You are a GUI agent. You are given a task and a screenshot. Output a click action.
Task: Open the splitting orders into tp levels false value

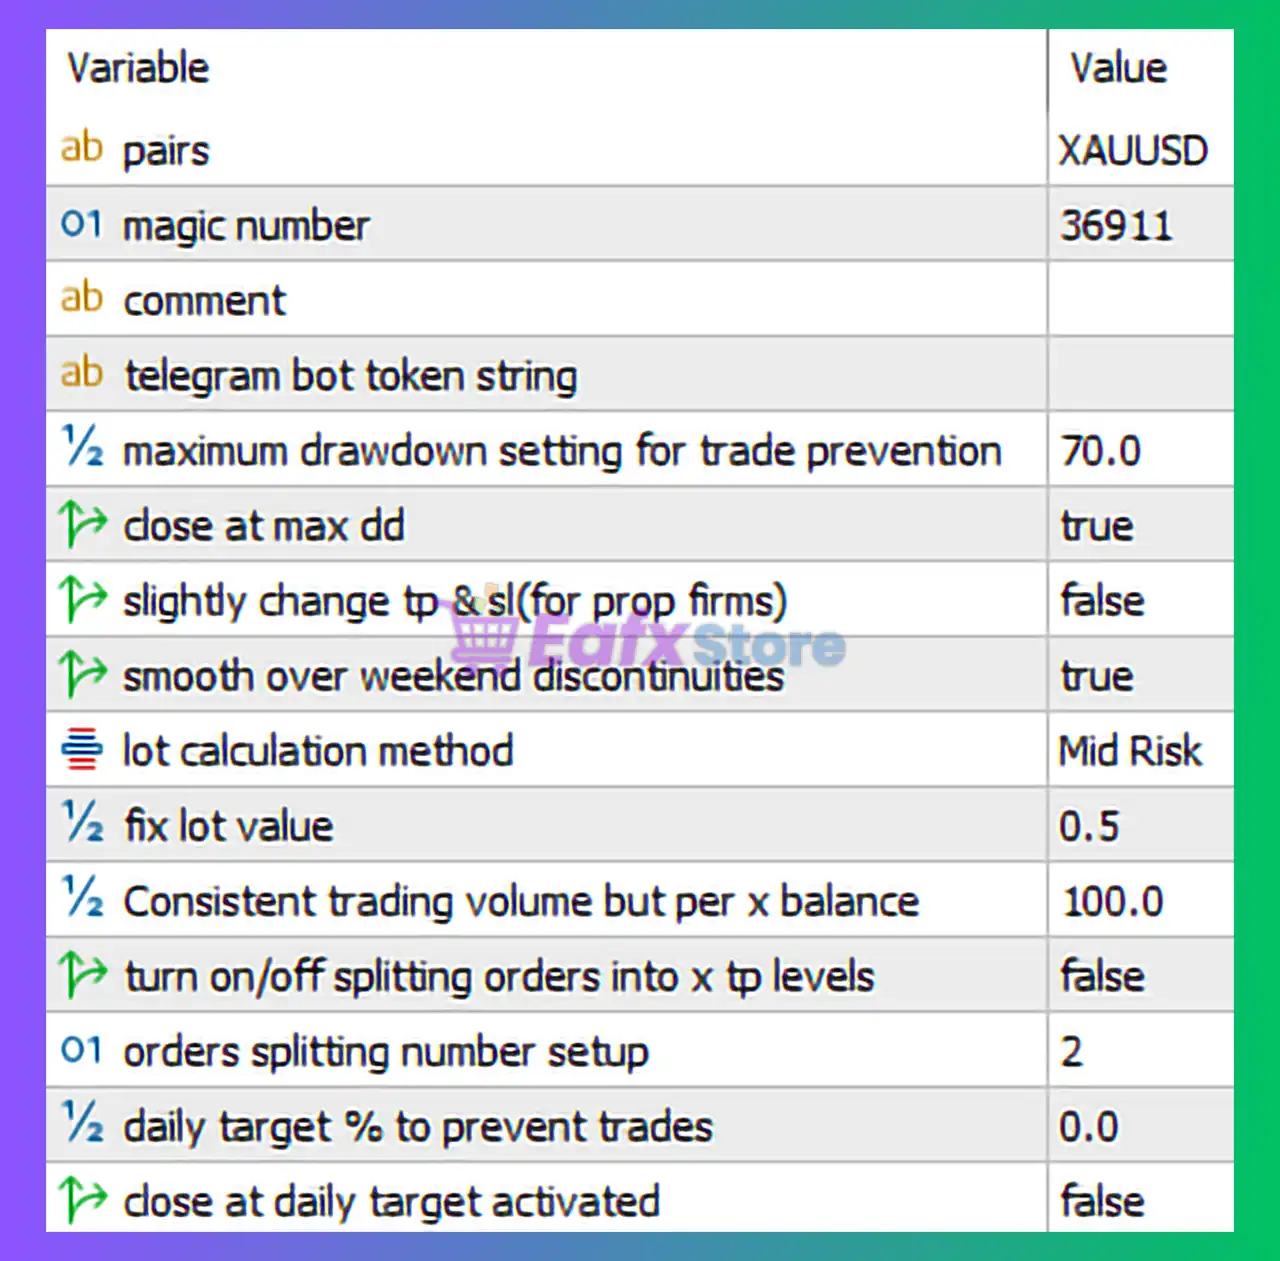1102,976
